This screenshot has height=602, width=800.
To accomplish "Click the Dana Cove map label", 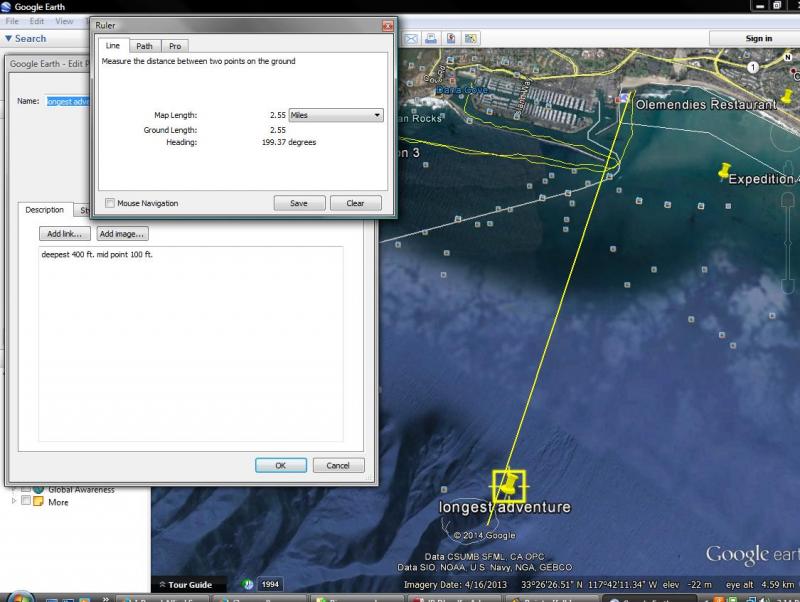I will pos(462,90).
